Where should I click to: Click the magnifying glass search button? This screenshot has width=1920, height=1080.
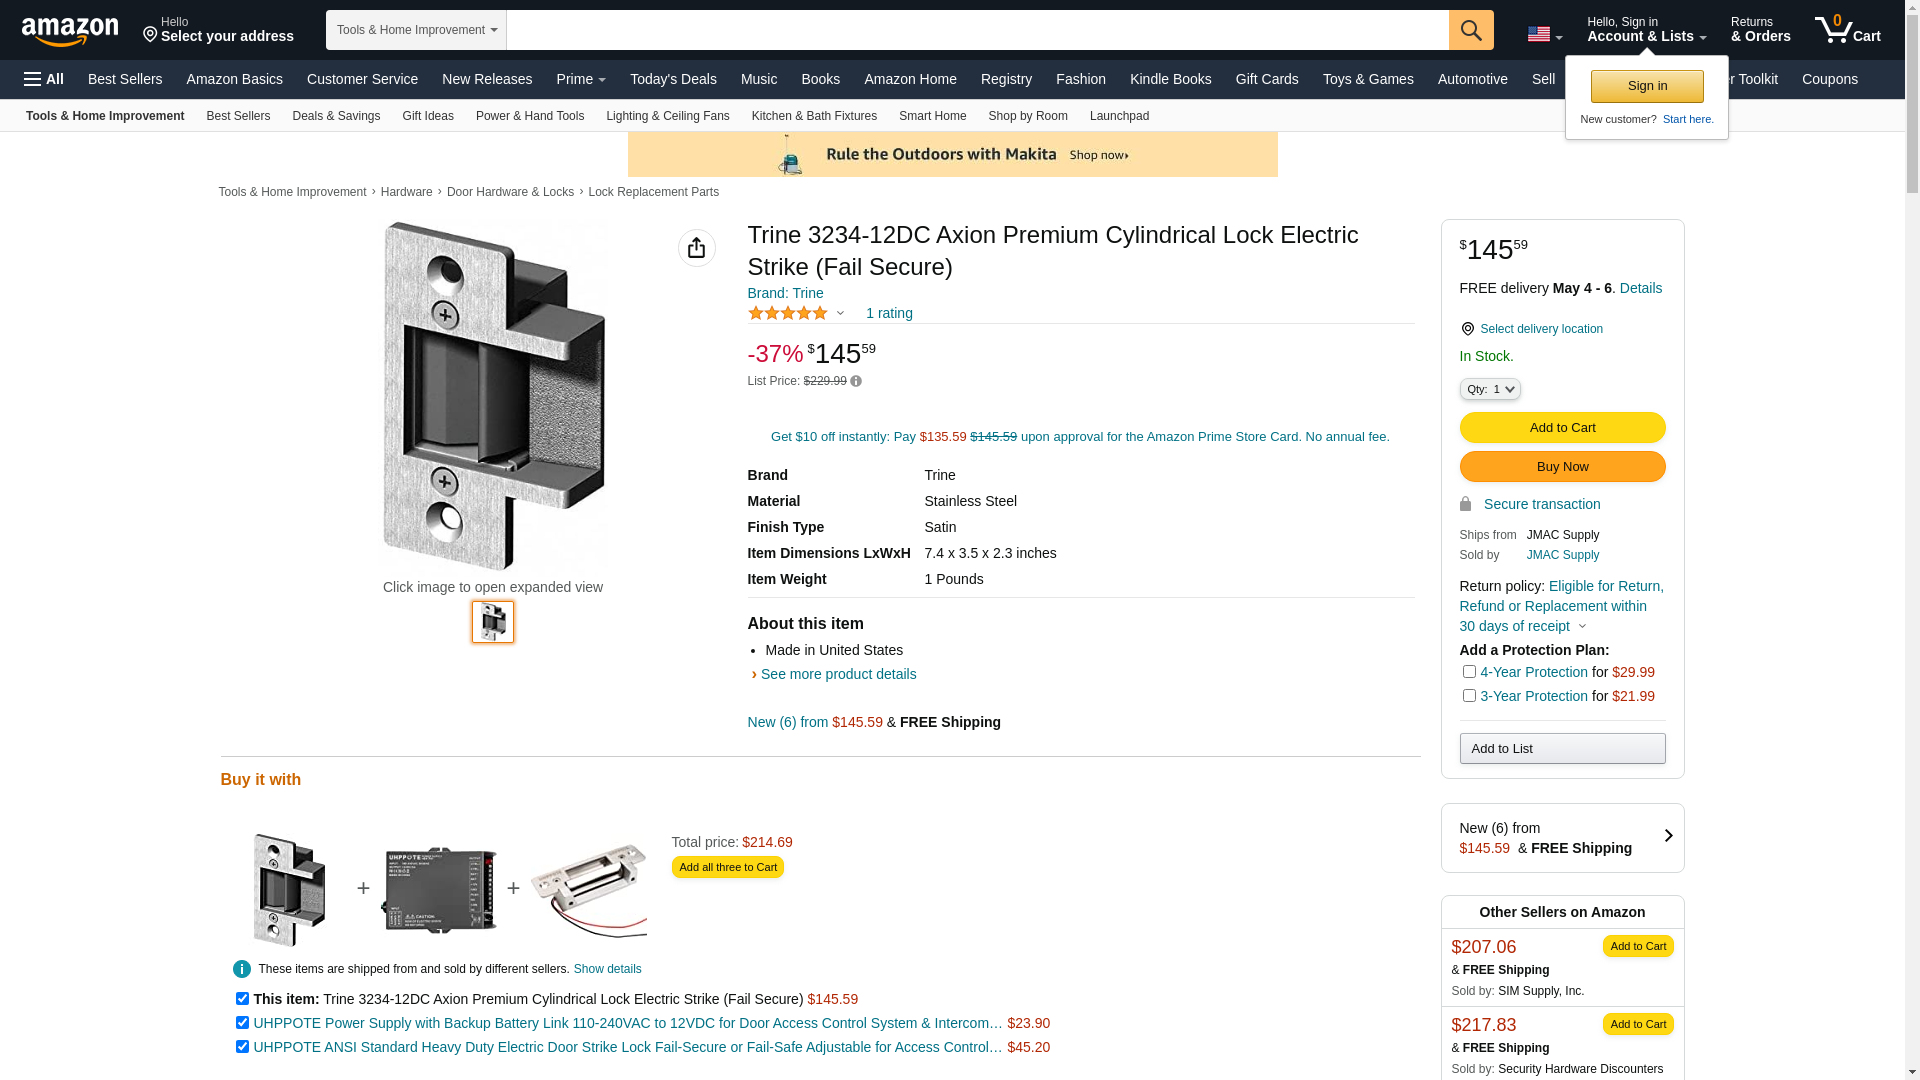[x=1470, y=30]
